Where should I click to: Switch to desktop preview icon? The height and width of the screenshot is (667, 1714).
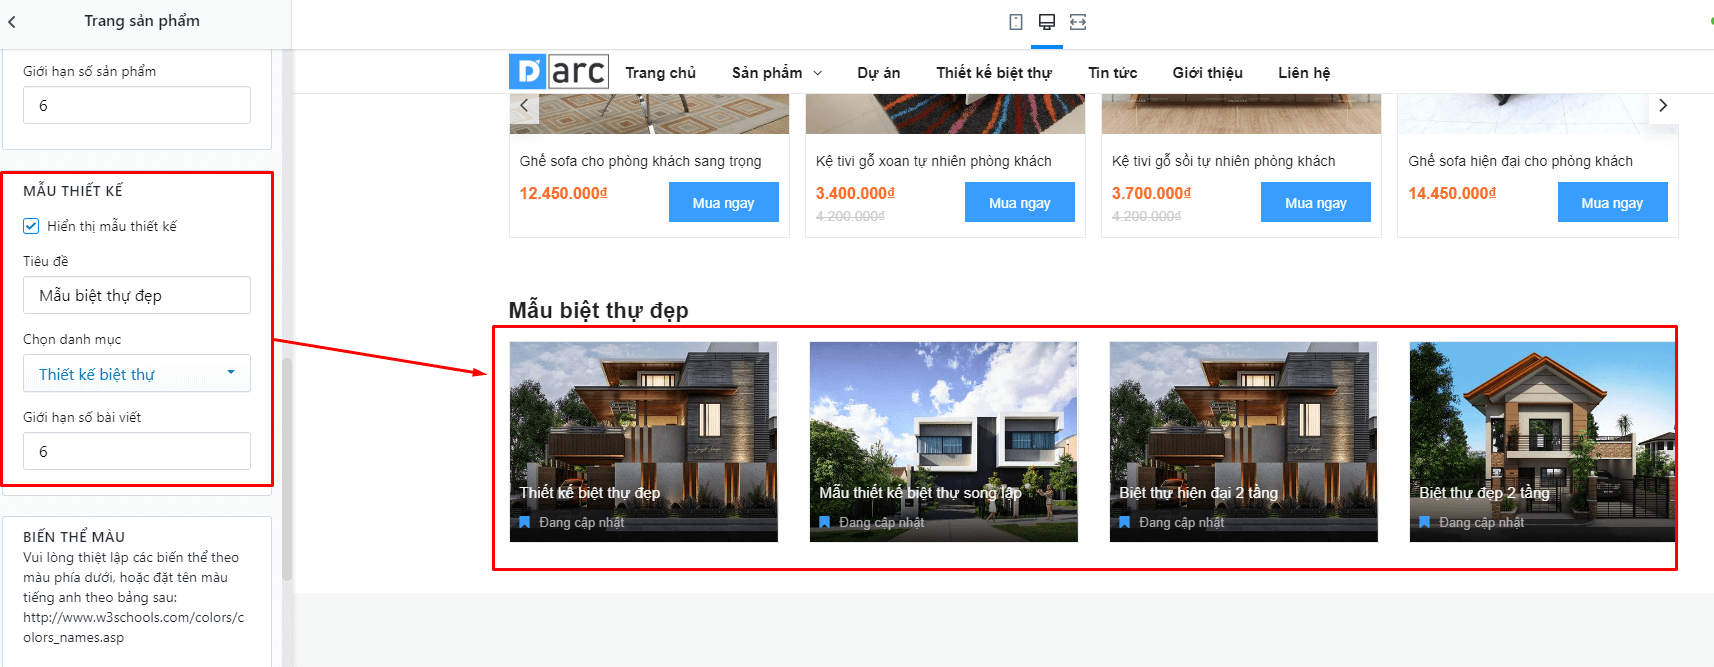click(1047, 22)
